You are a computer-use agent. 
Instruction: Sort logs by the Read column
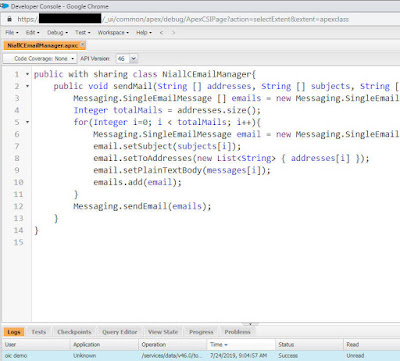[372, 345]
